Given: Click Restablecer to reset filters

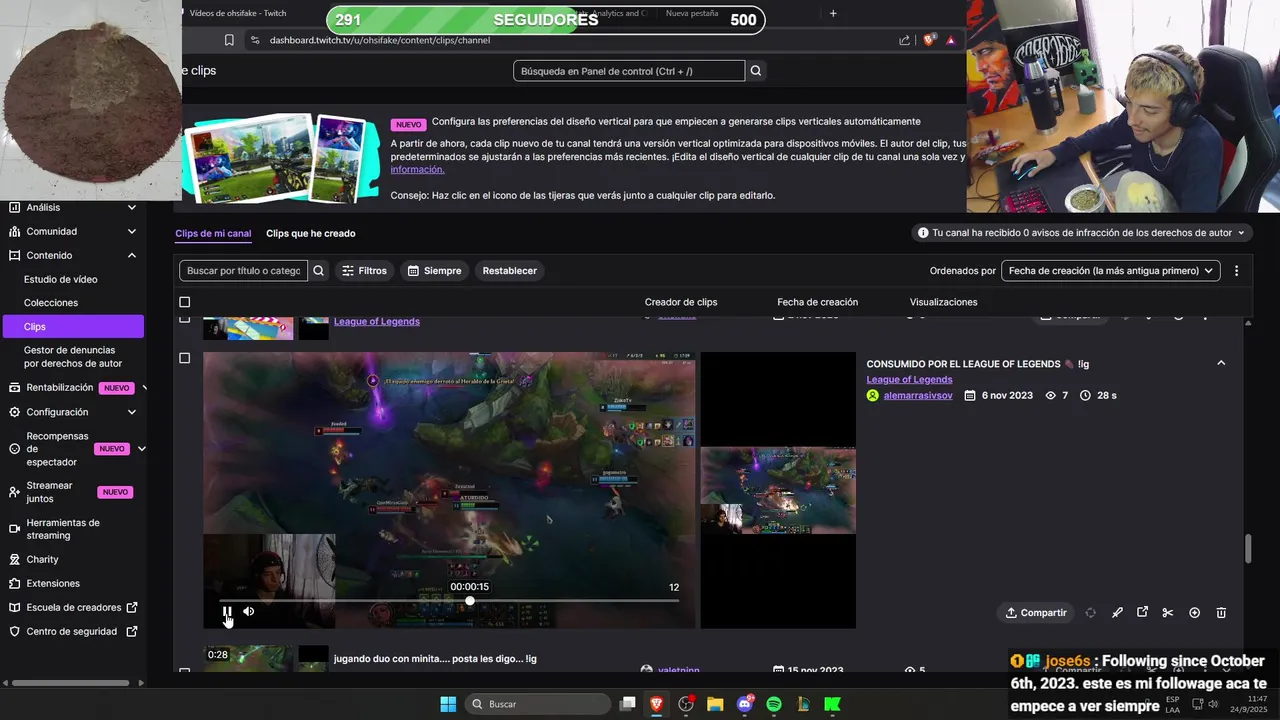Looking at the screenshot, I should tap(510, 271).
